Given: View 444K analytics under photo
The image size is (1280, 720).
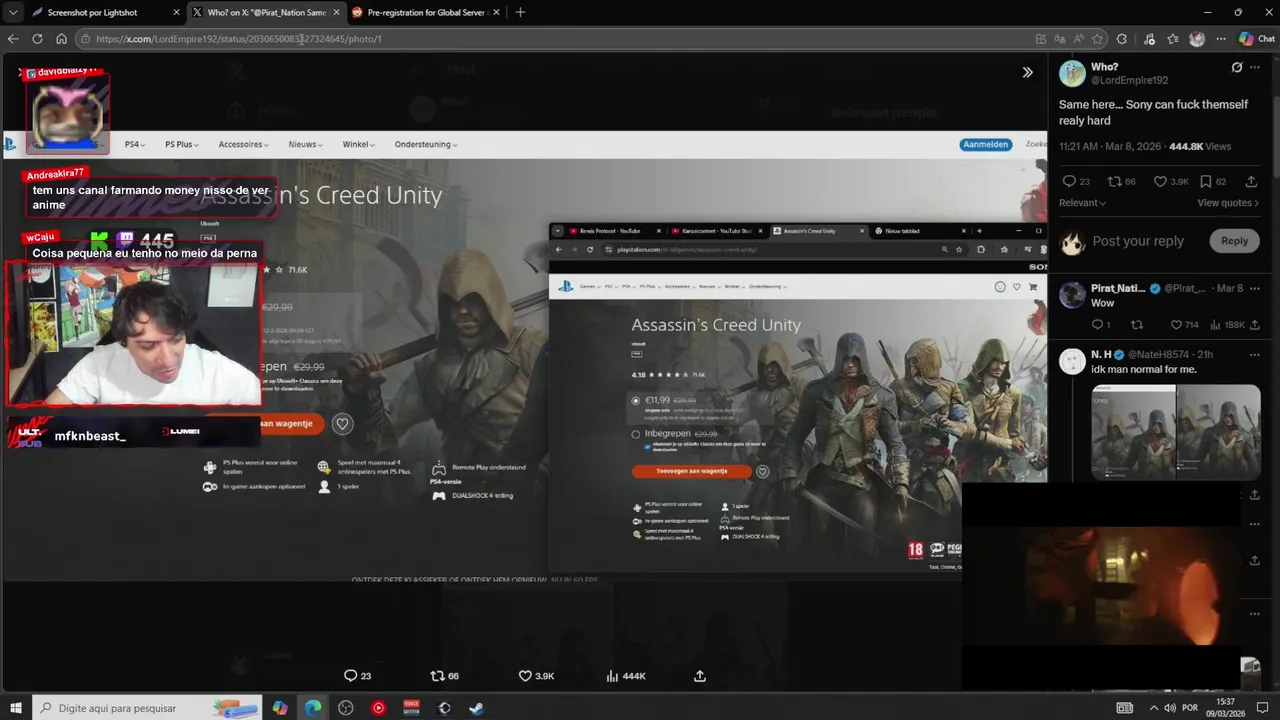Looking at the screenshot, I should 626,676.
